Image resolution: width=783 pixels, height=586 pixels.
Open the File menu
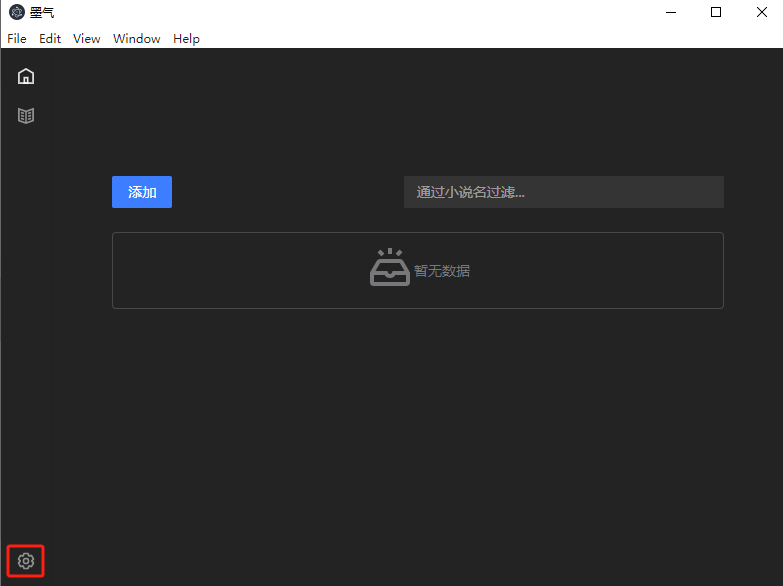(x=17, y=38)
